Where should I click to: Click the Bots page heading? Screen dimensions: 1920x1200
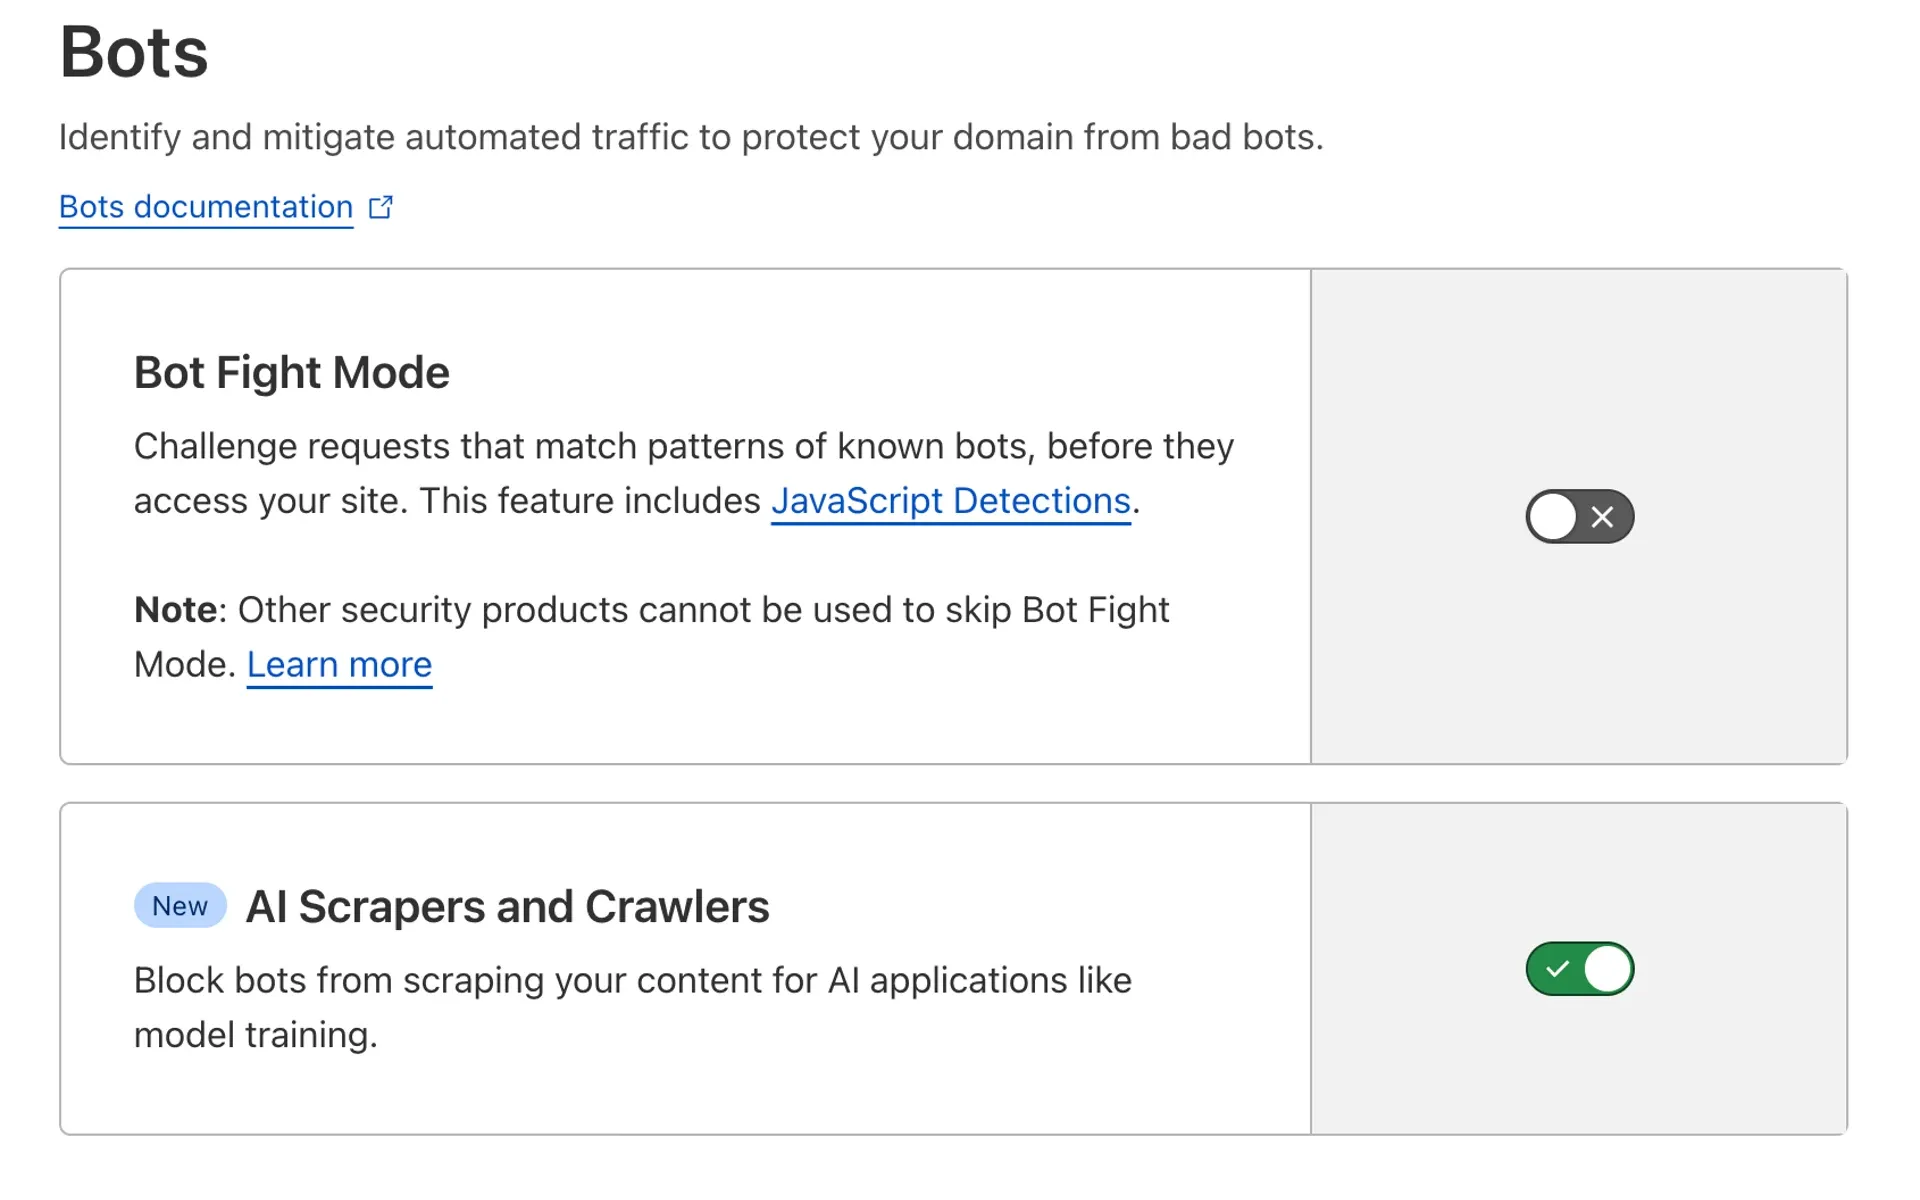point(134,52)
